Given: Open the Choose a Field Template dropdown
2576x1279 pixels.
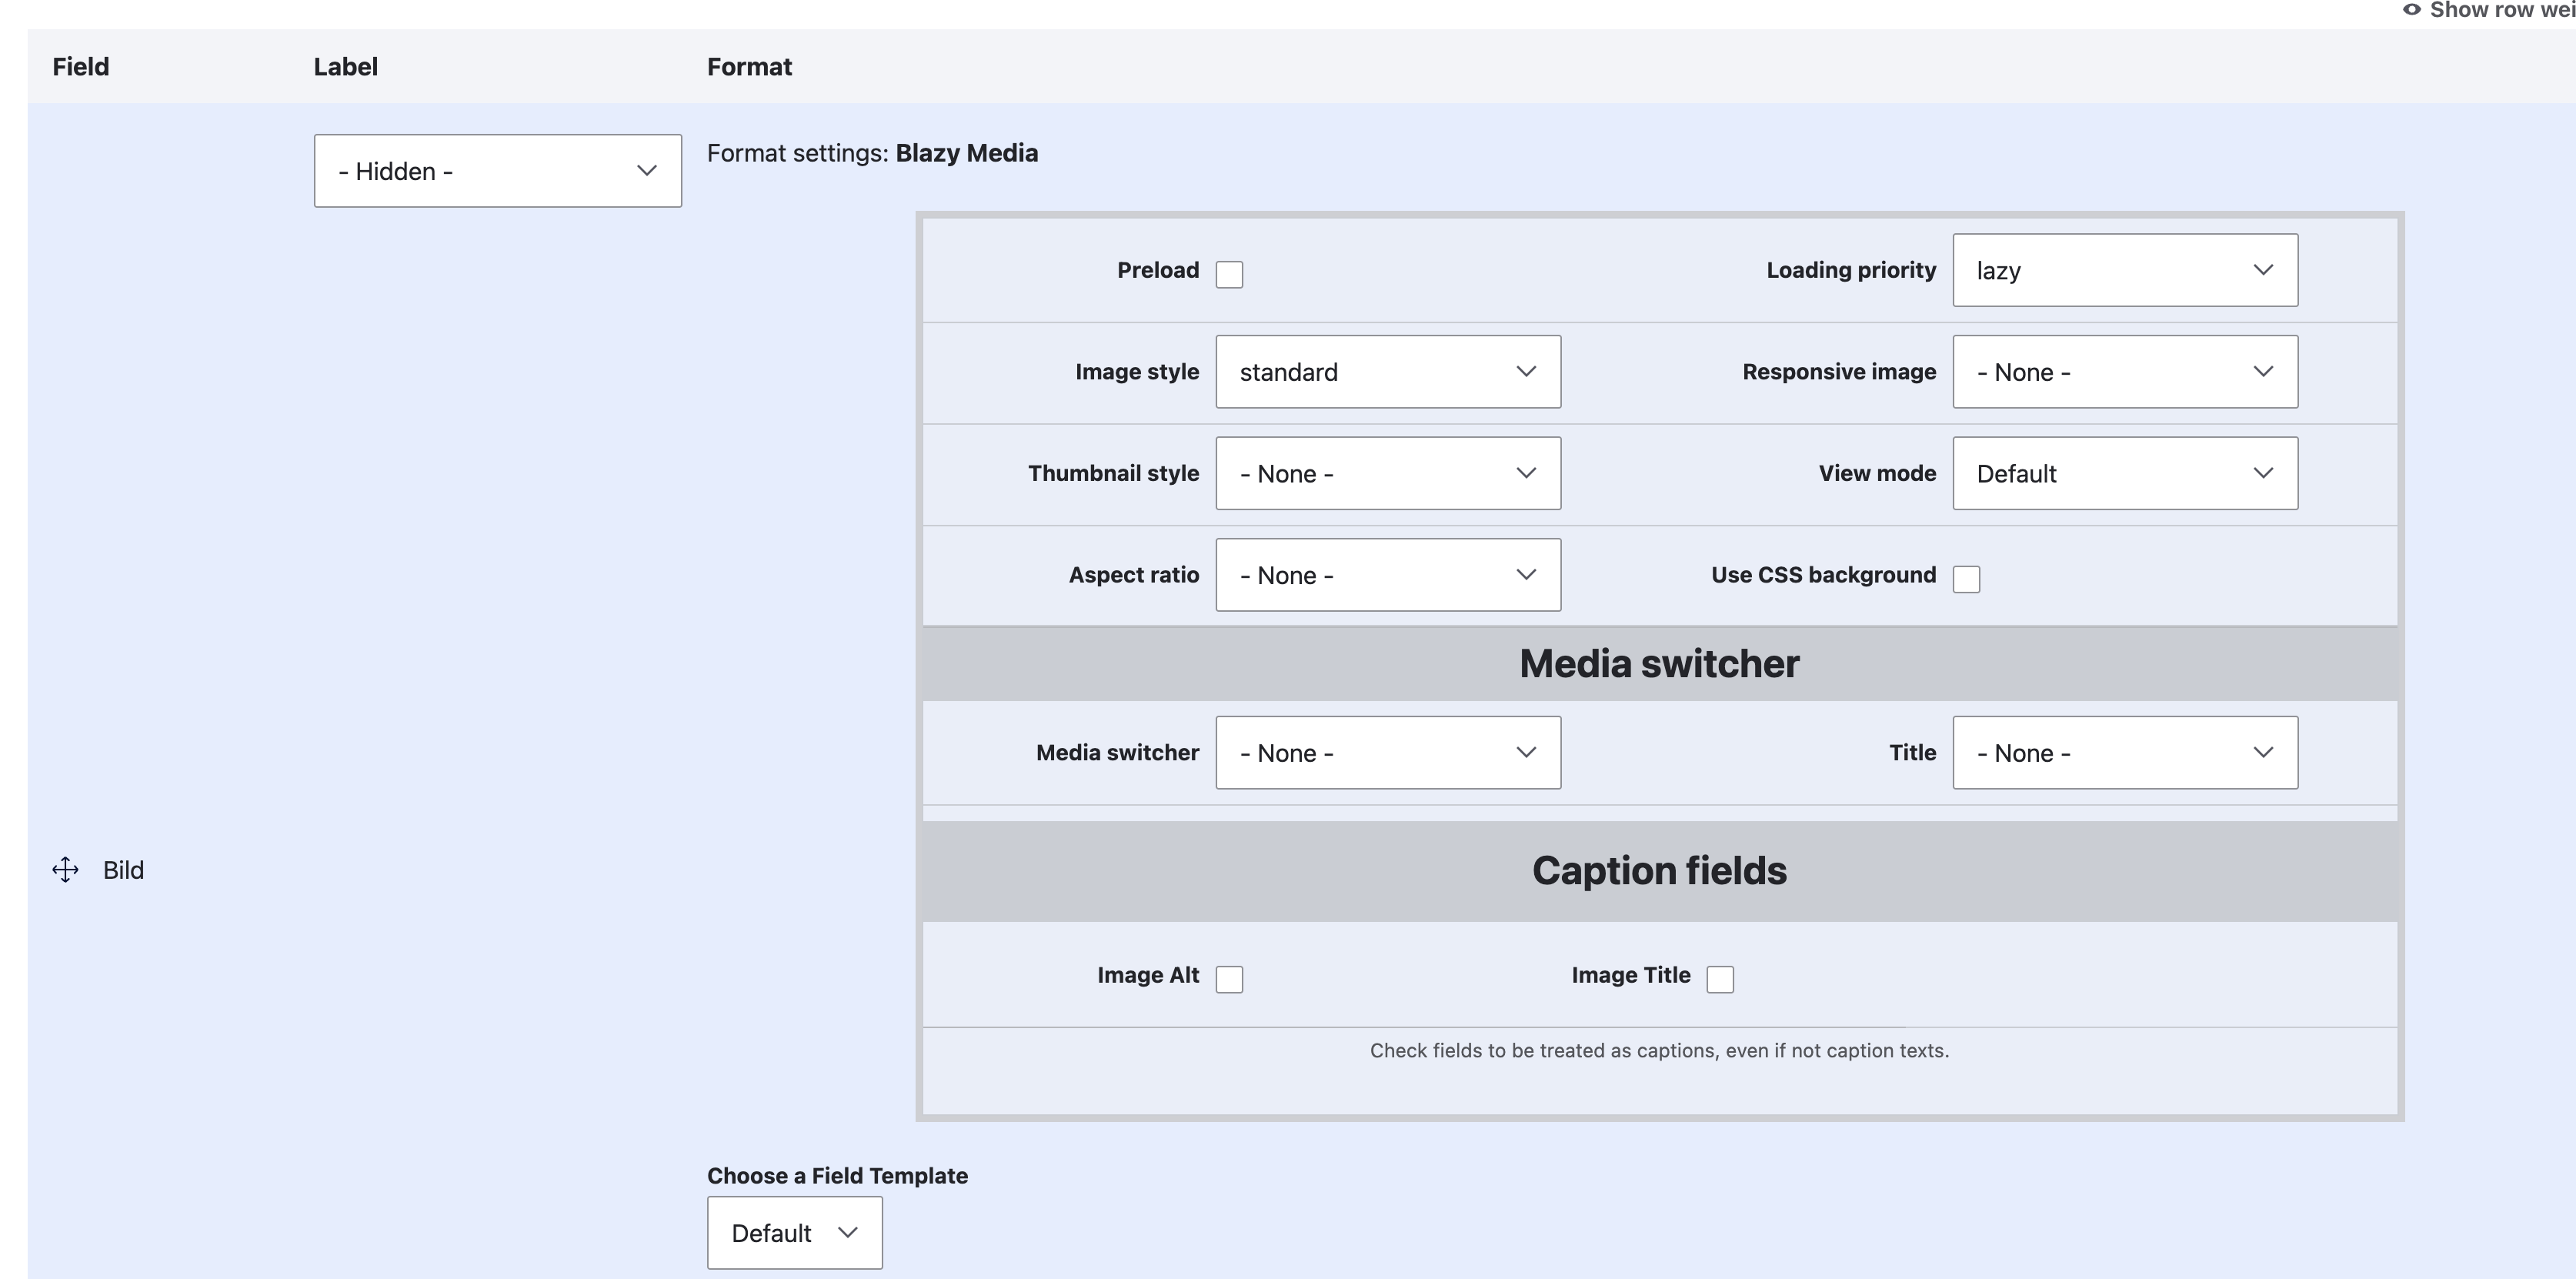Looking at the screenshot, I should (x=794, y=1233).
